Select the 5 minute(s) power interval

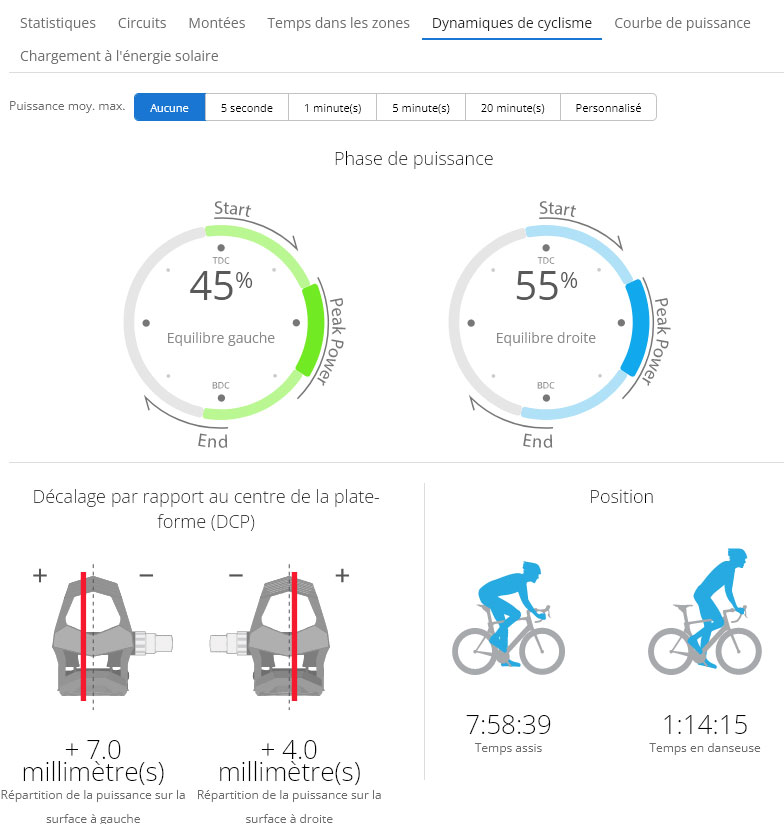coord(421,108)
